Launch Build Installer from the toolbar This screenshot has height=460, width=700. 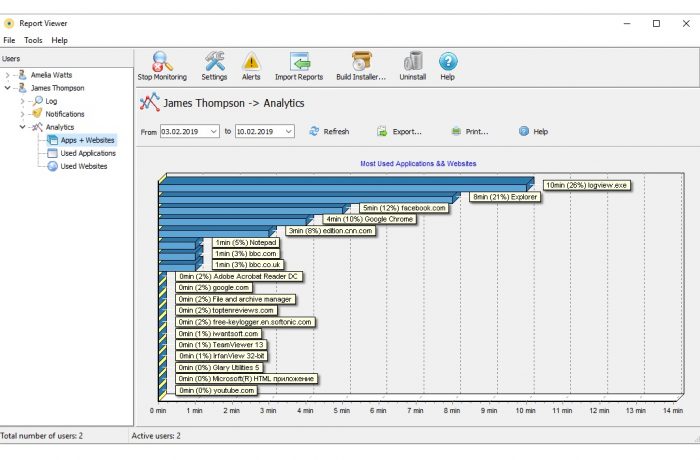click(361, 62)
